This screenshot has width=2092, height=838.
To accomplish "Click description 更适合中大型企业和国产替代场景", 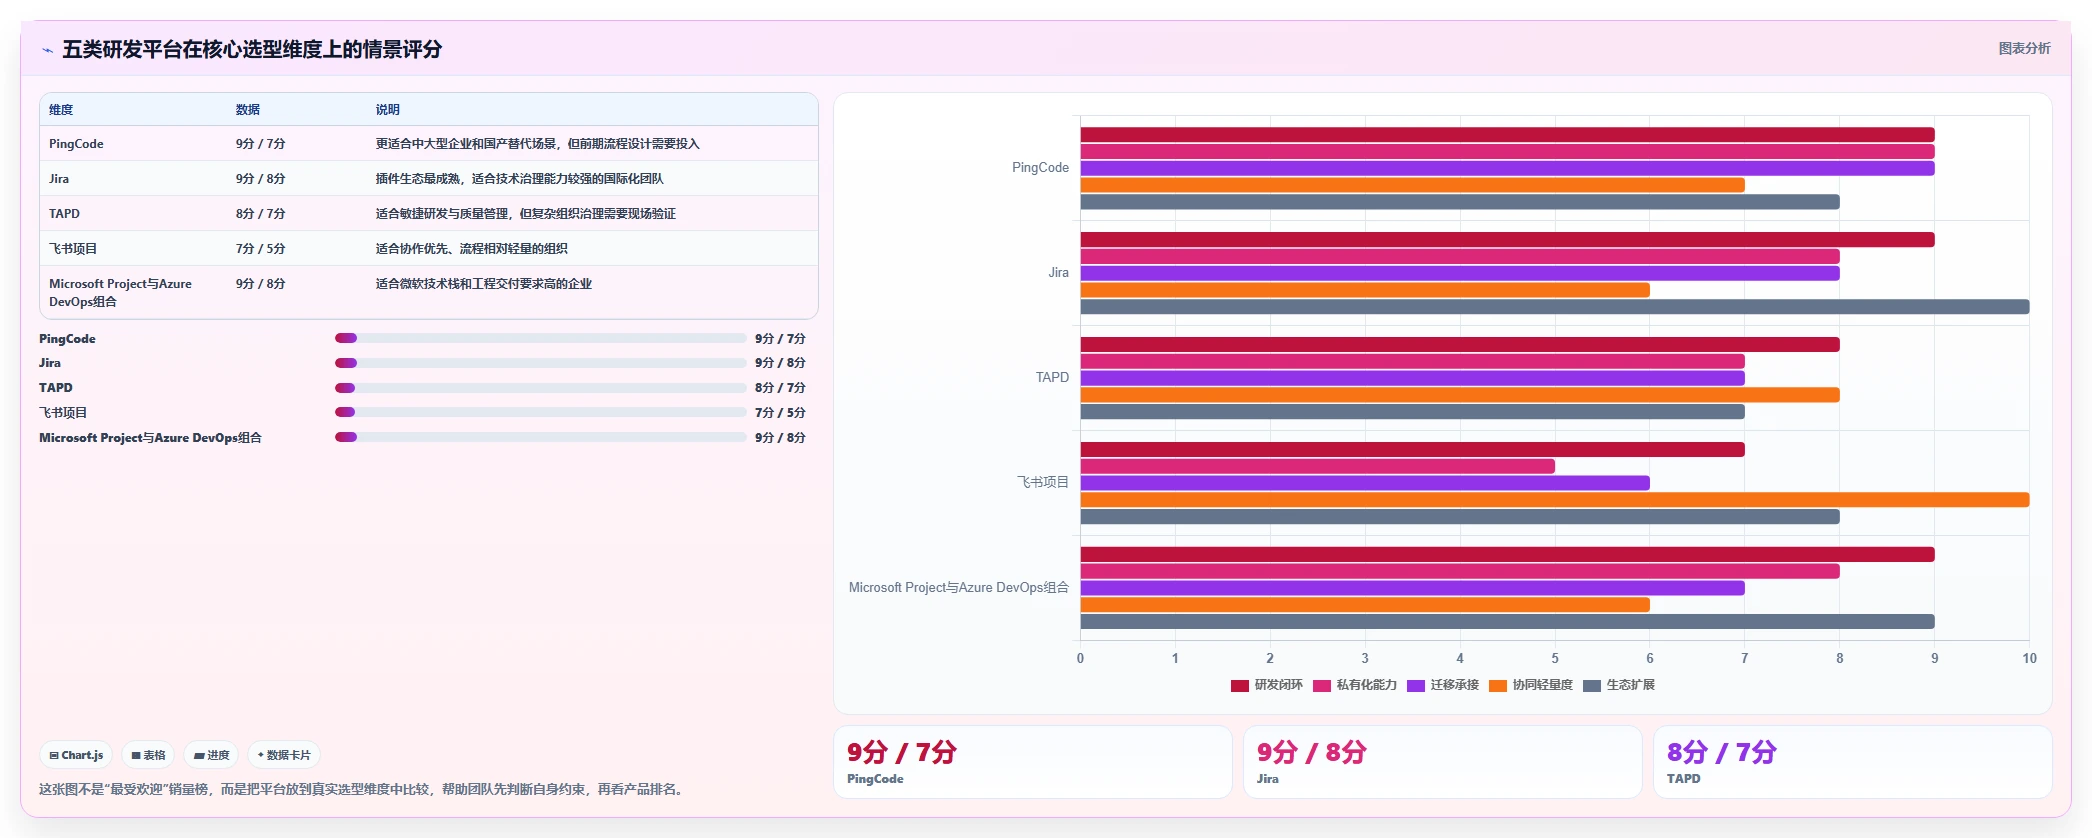I will pos(537,144).
